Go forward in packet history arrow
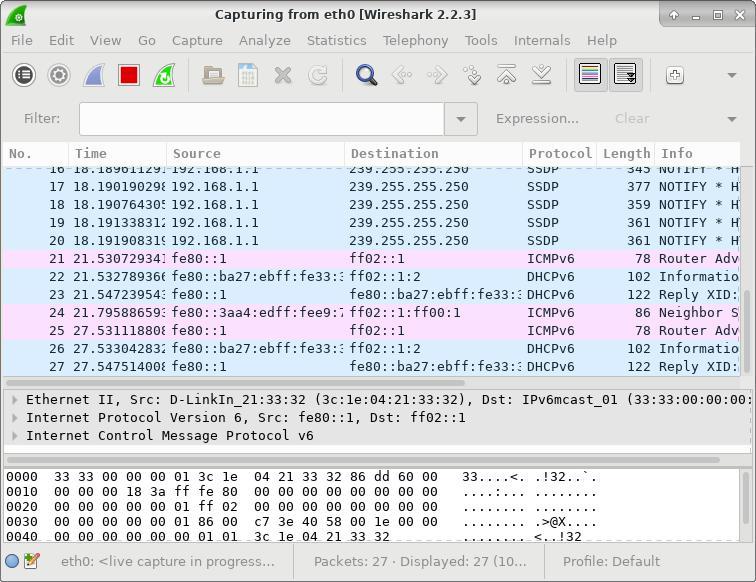The height and width of the screenshot is (582, 756). (x=437, y=75)
